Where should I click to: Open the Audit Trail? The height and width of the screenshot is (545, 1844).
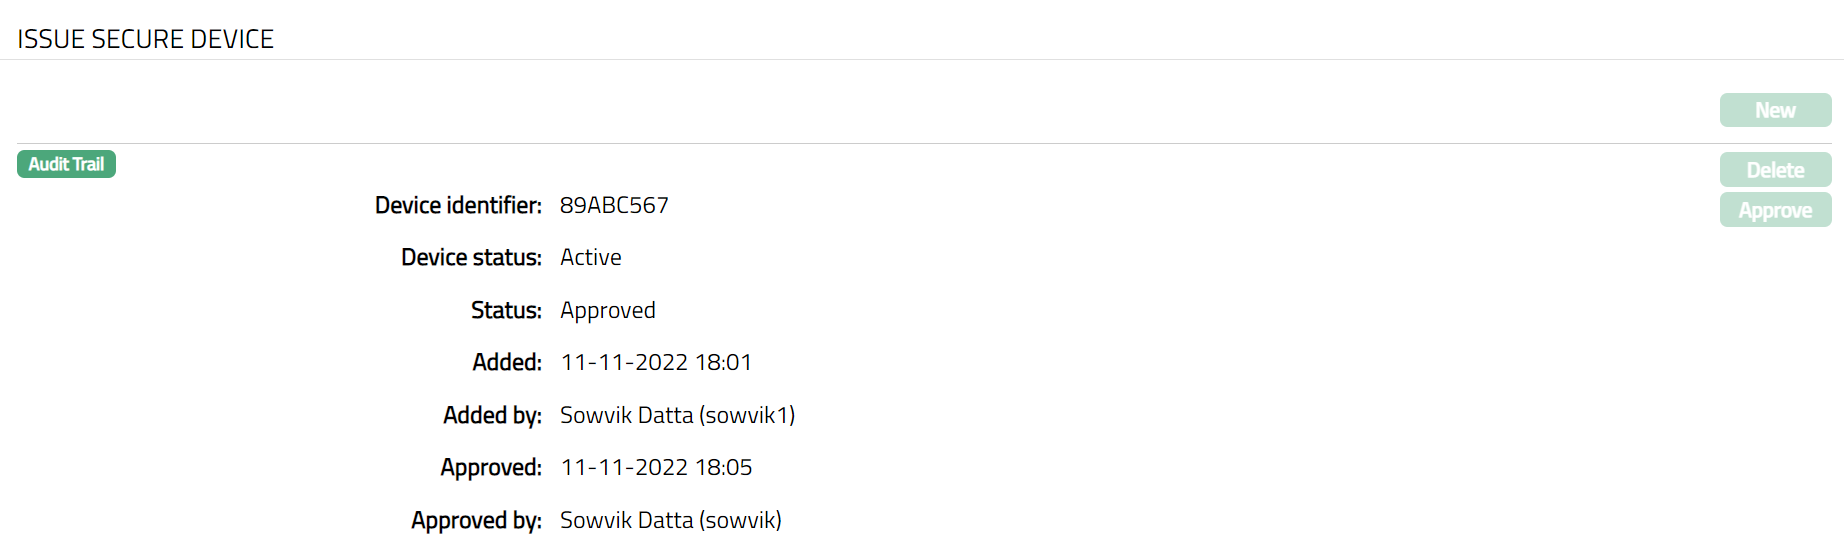pos(66,164)
